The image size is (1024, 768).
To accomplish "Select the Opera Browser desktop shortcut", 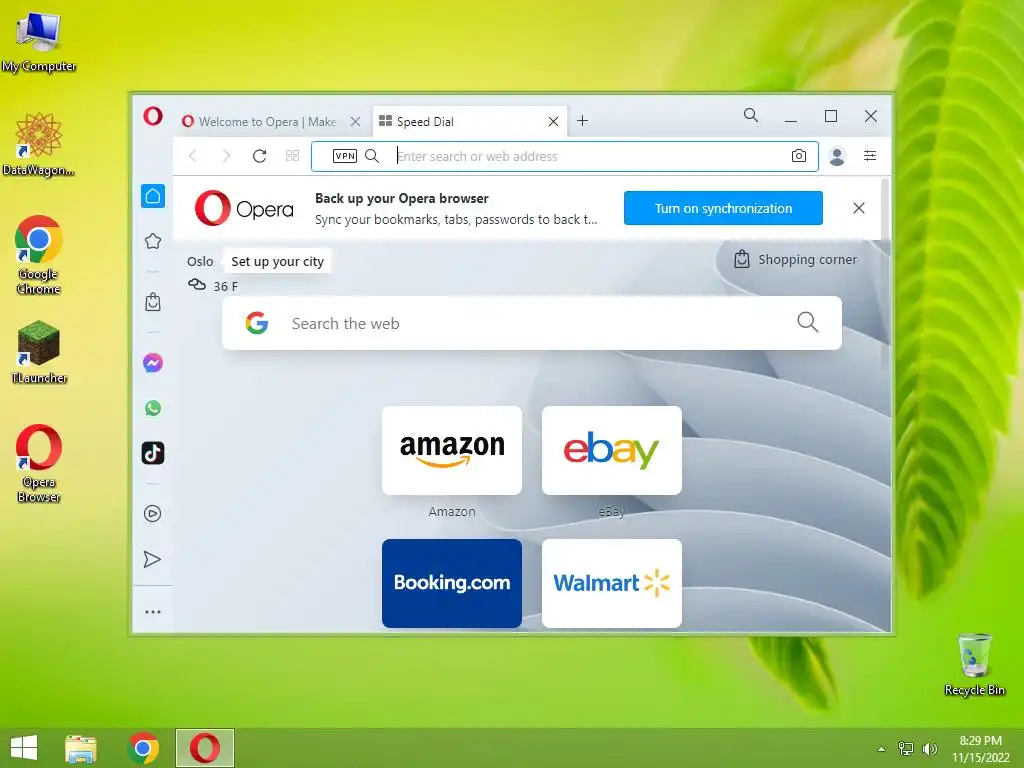I will coord(39,464).
